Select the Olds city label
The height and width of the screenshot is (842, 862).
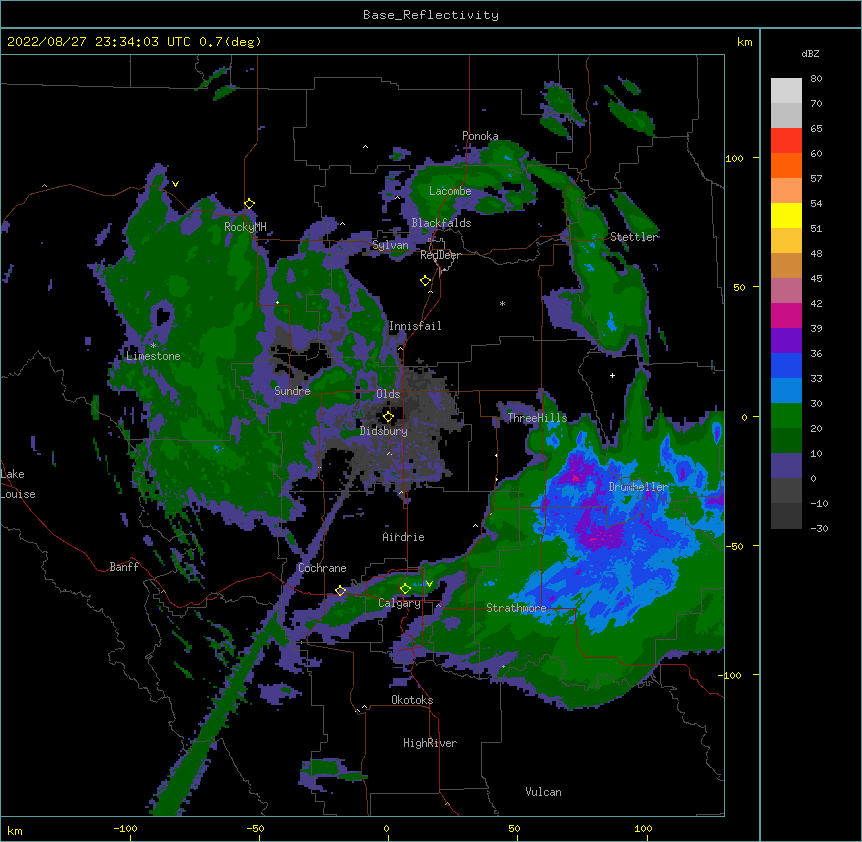[x=388, y=394]
